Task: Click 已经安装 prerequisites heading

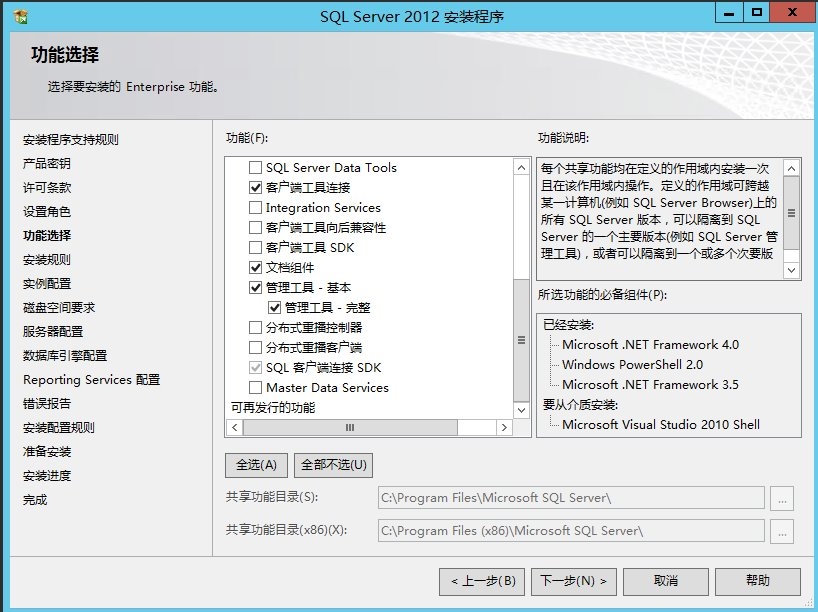Action: (x=568, y=325)
